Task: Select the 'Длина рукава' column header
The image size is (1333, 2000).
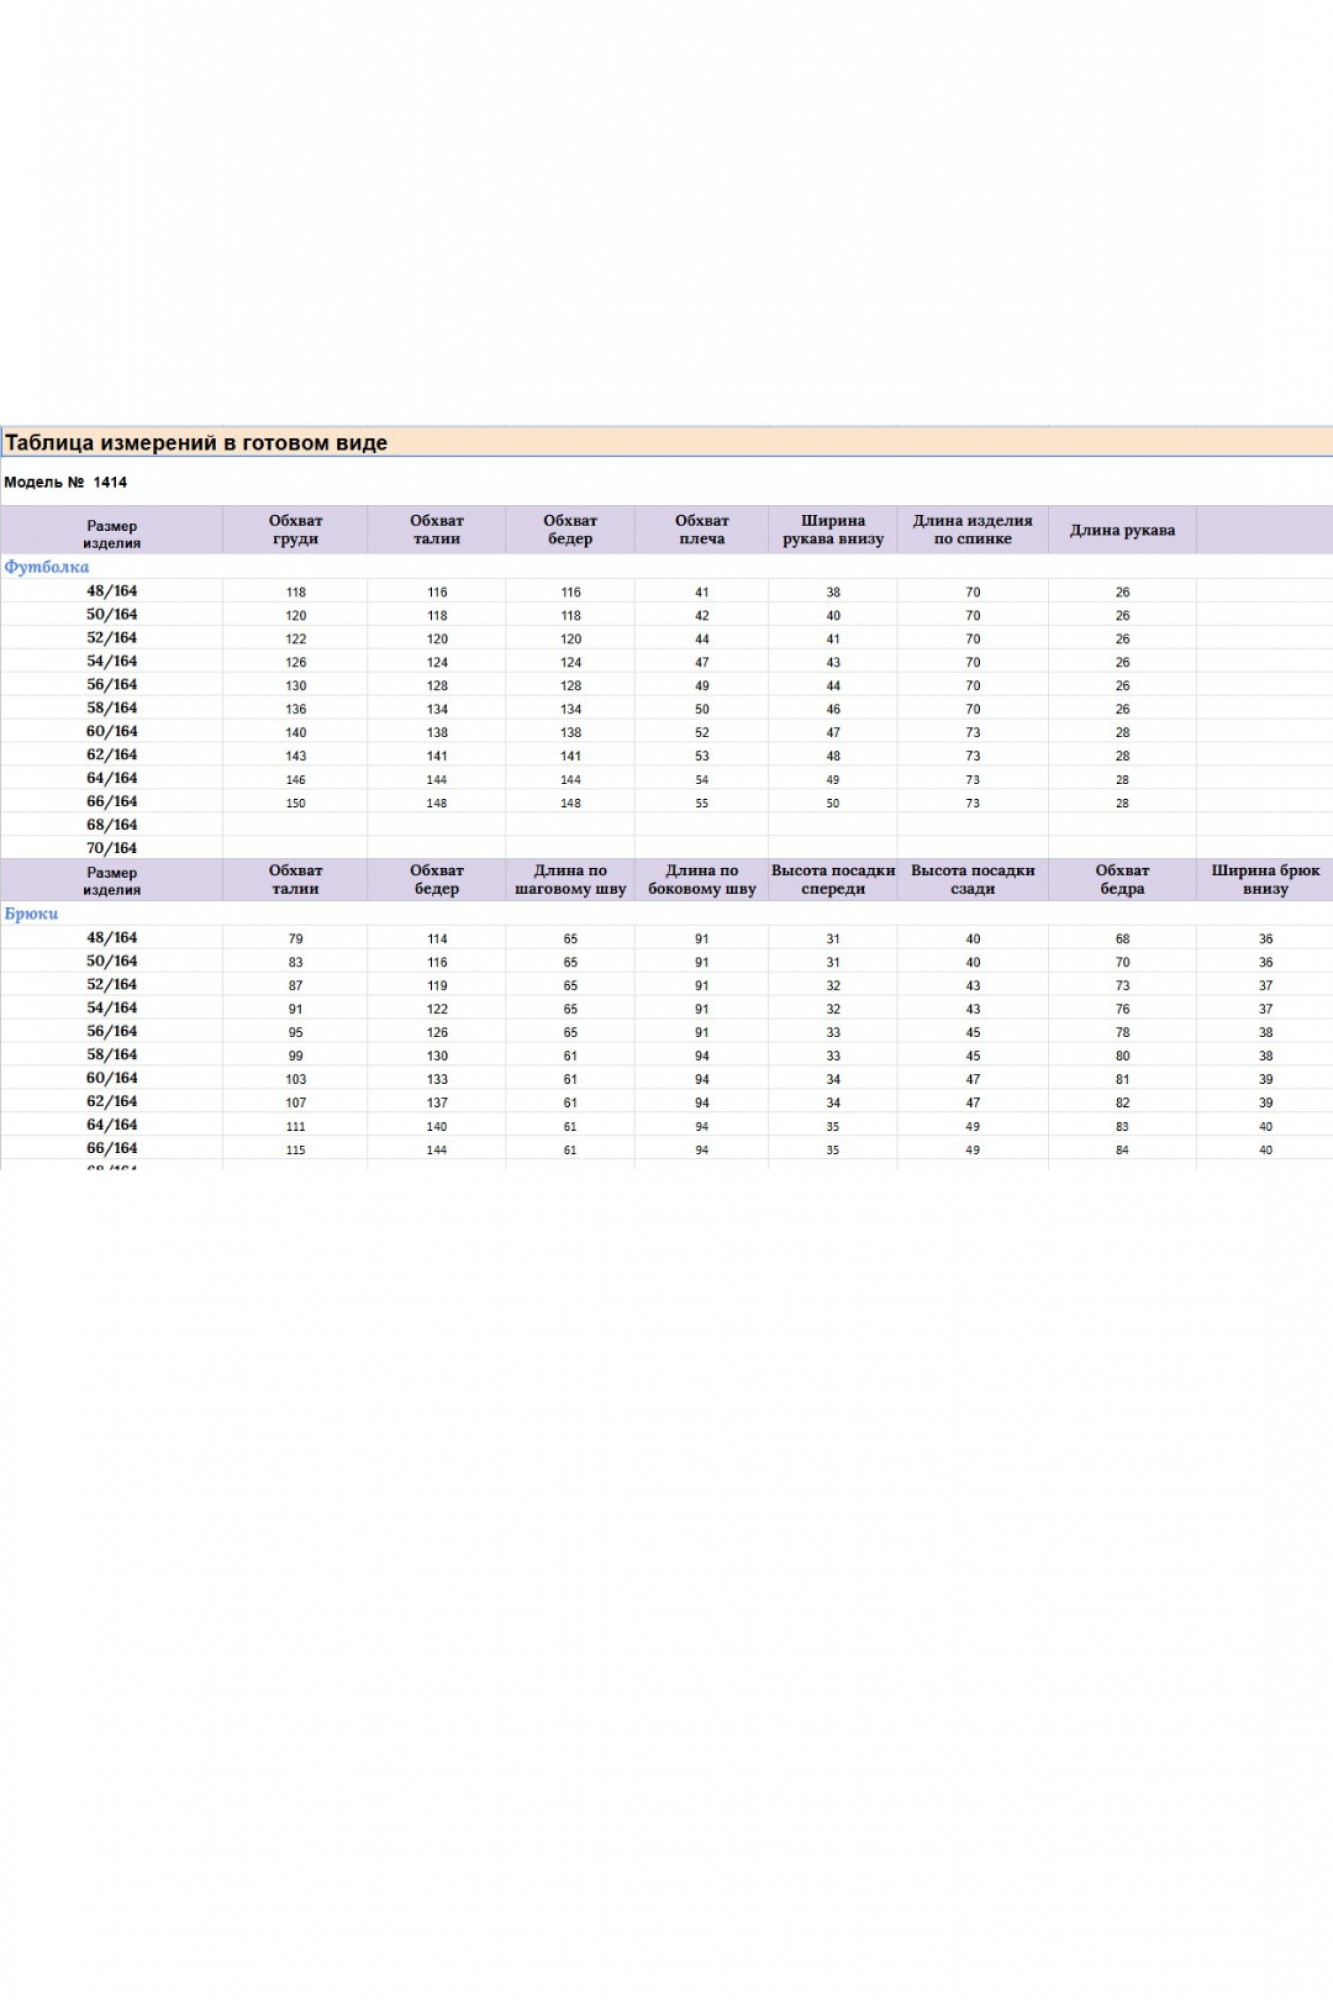Action: coord(1122,530)
